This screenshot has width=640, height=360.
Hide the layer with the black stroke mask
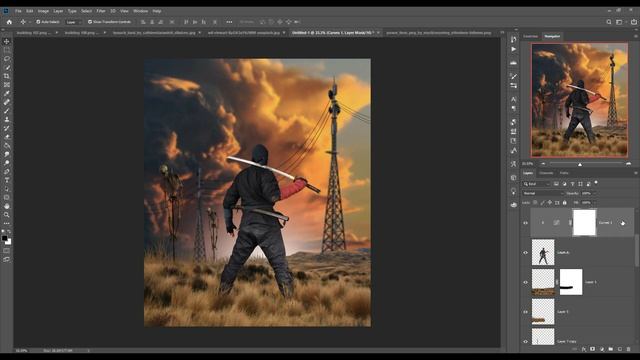coord(525,282)
